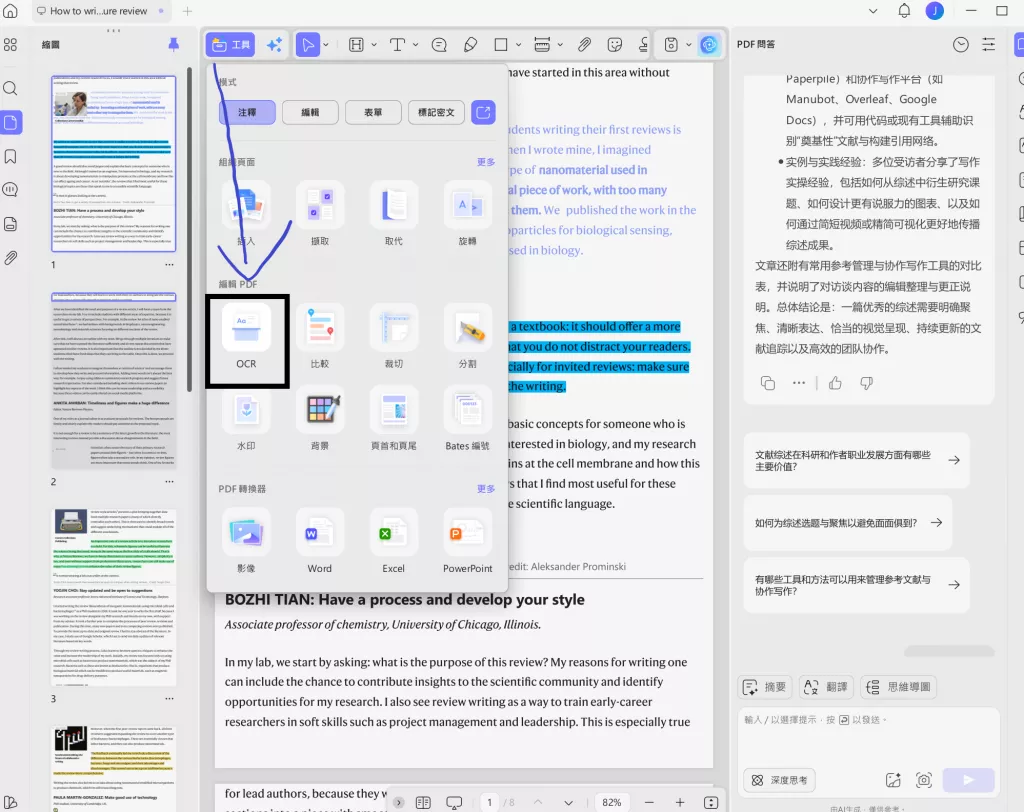This screenshot has height=812, width=1024.
Task: Open Bates 編號 numbering tool
Action: [468, 420]
